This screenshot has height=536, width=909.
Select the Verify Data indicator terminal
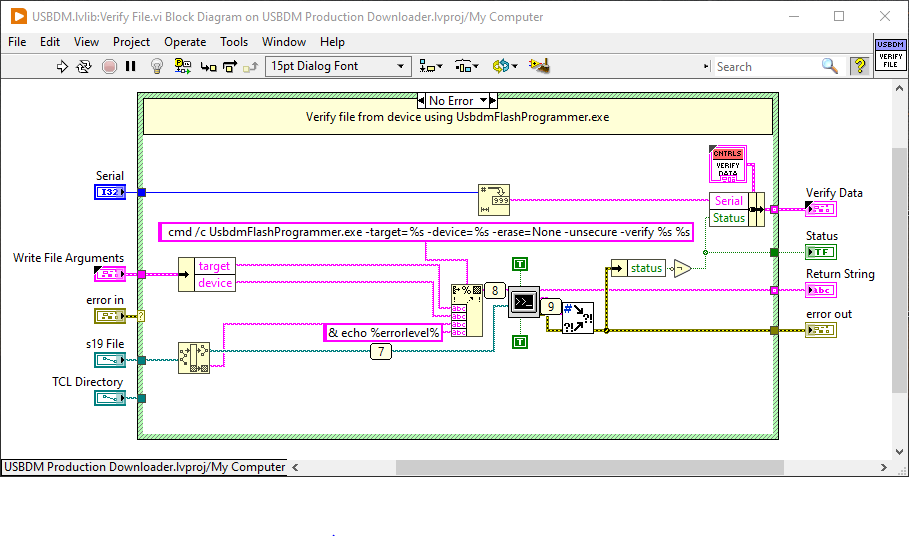click(x=821, y=209)
